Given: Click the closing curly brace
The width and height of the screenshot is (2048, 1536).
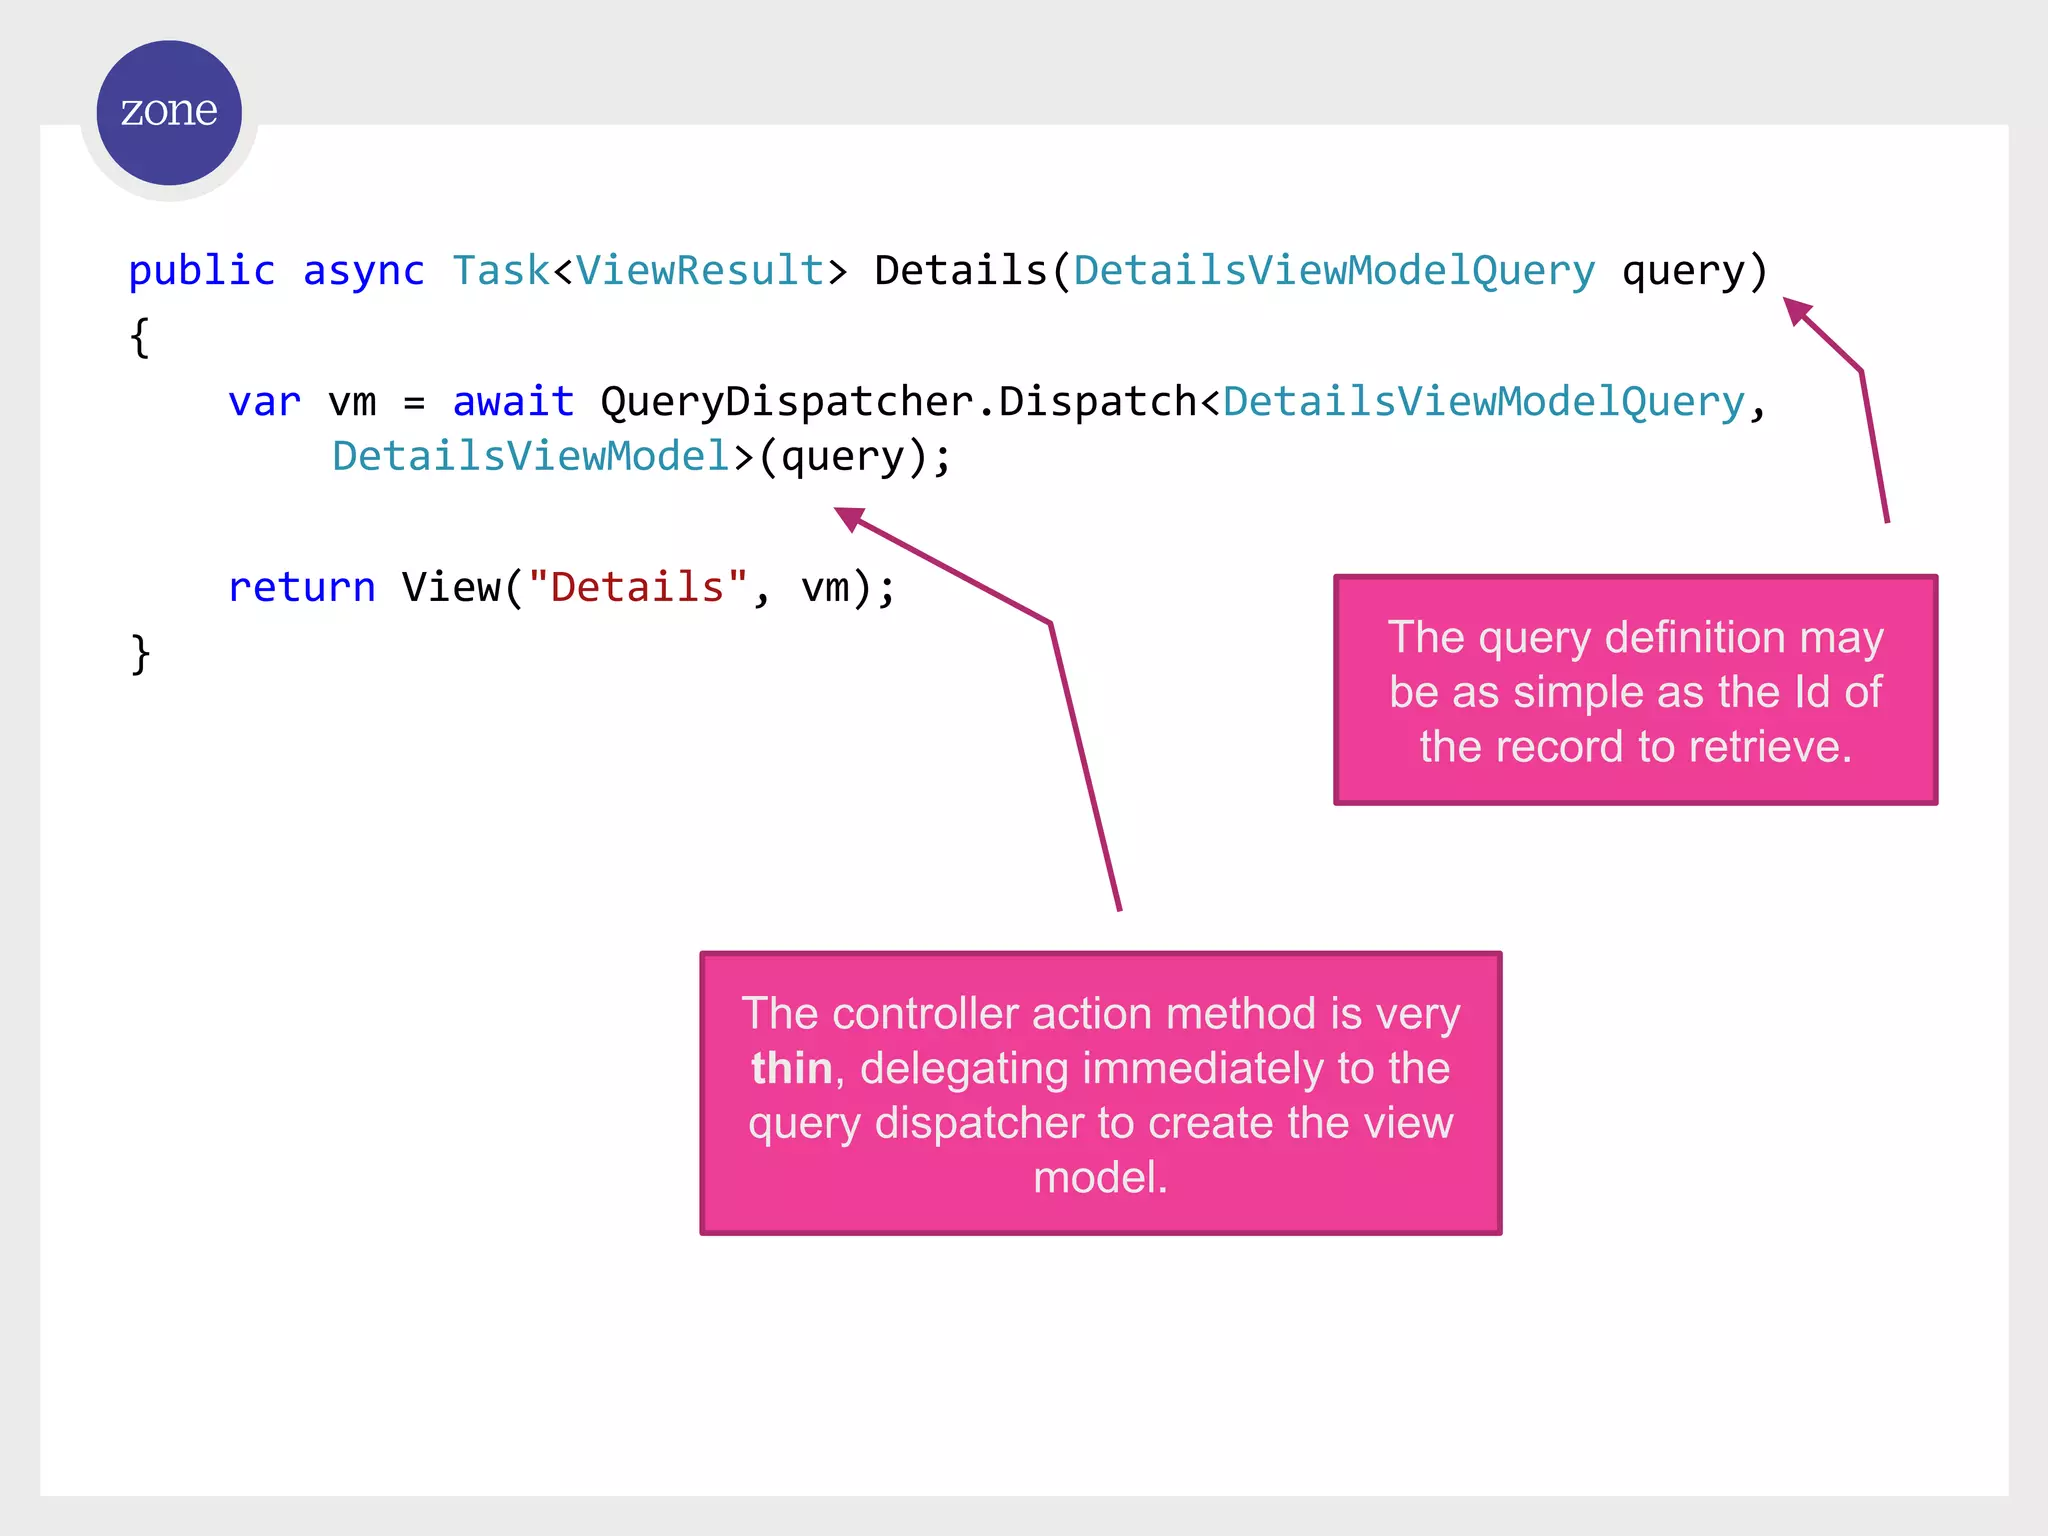Looking at the screenshot, I should click(x=140, y=654).
